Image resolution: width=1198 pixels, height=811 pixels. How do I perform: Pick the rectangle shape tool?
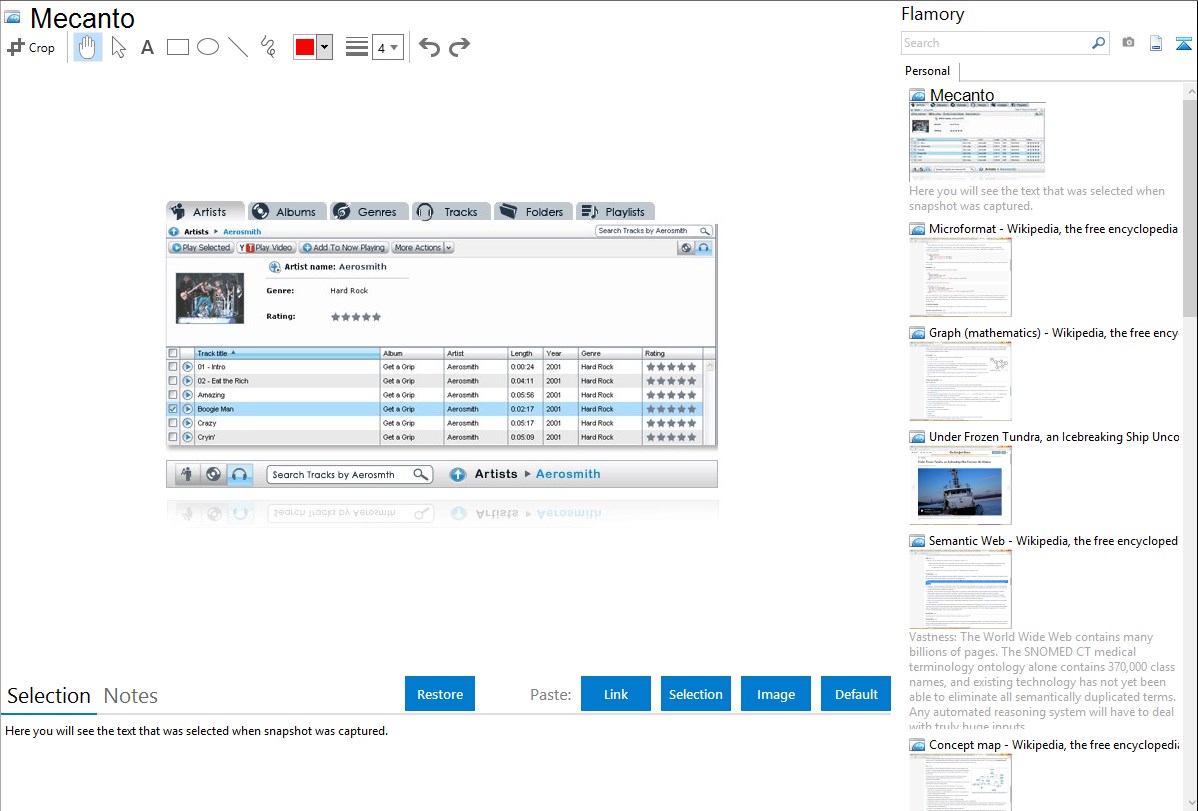(x=177, y=47)
